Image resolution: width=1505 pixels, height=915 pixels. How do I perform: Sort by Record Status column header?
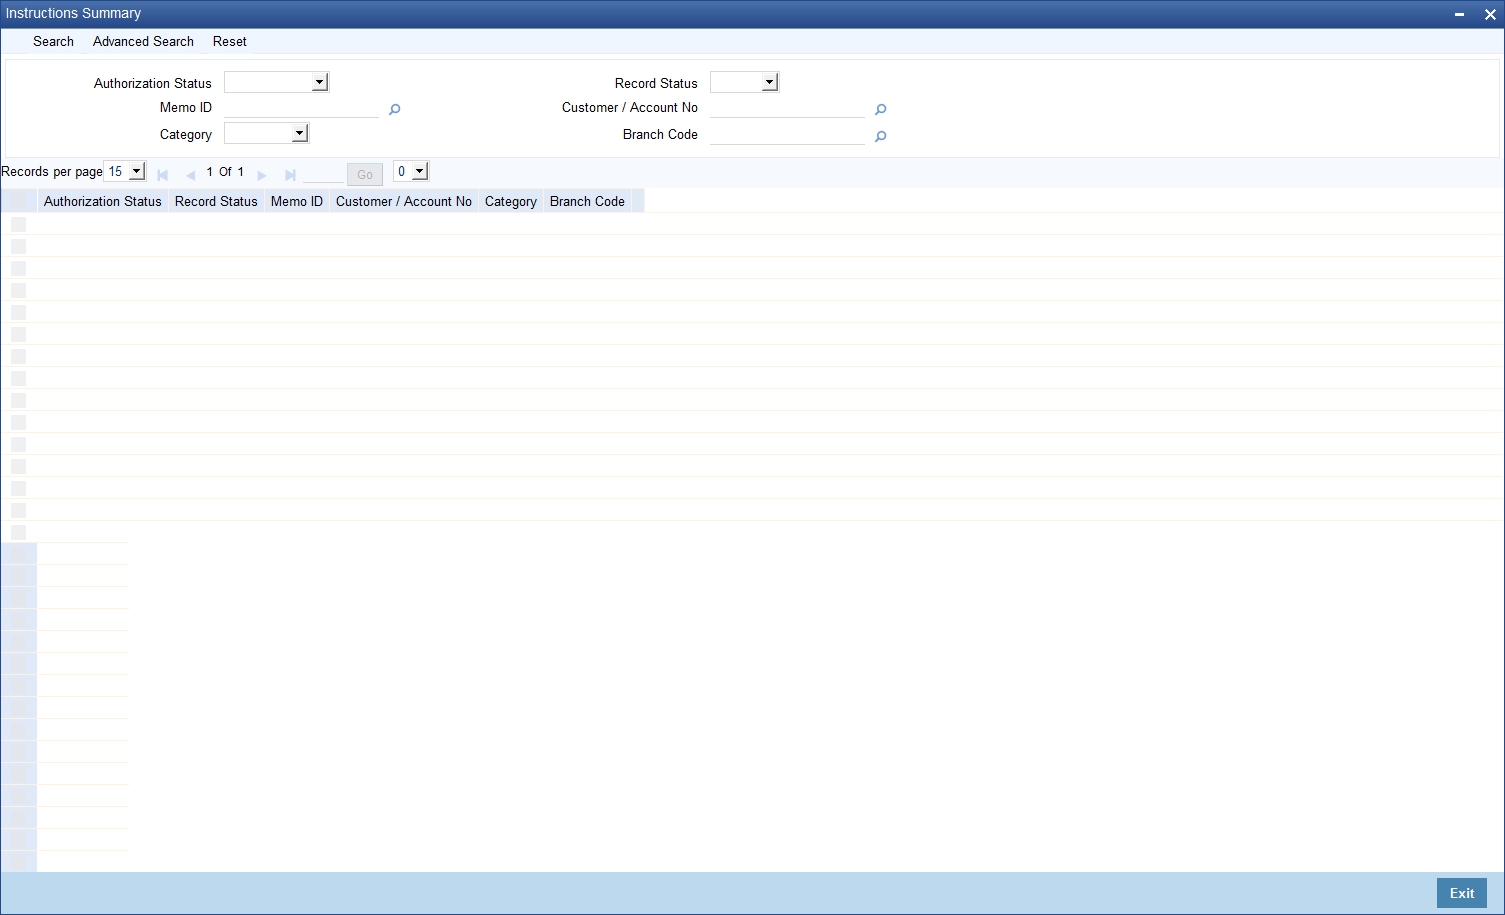coord(216,201)
